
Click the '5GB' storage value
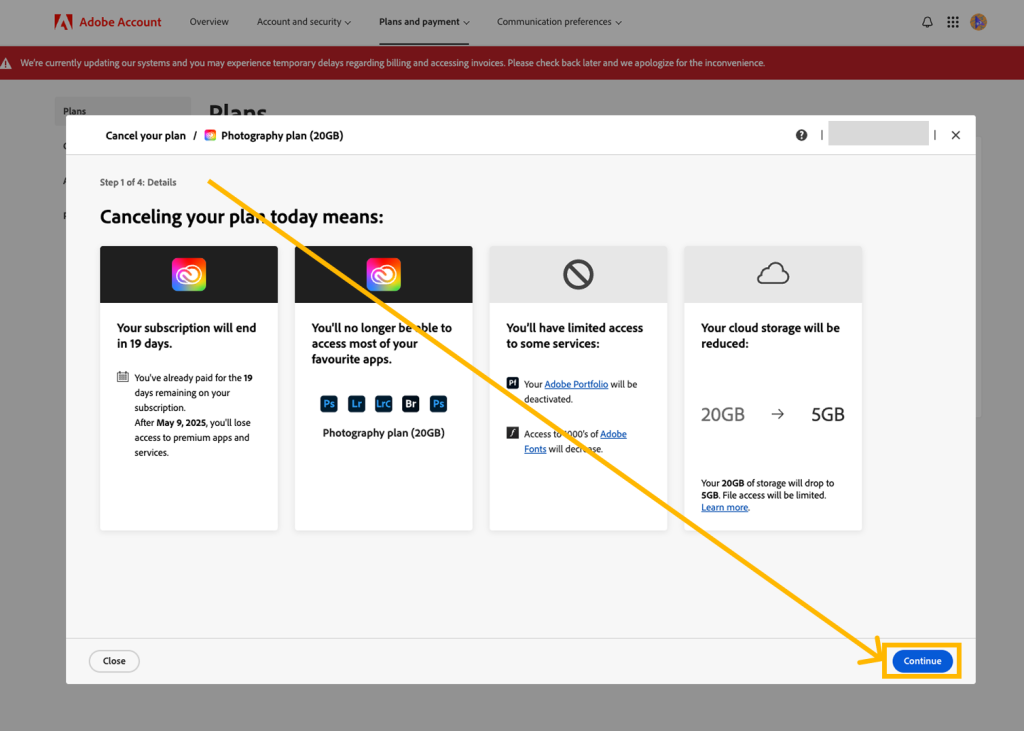827,415
